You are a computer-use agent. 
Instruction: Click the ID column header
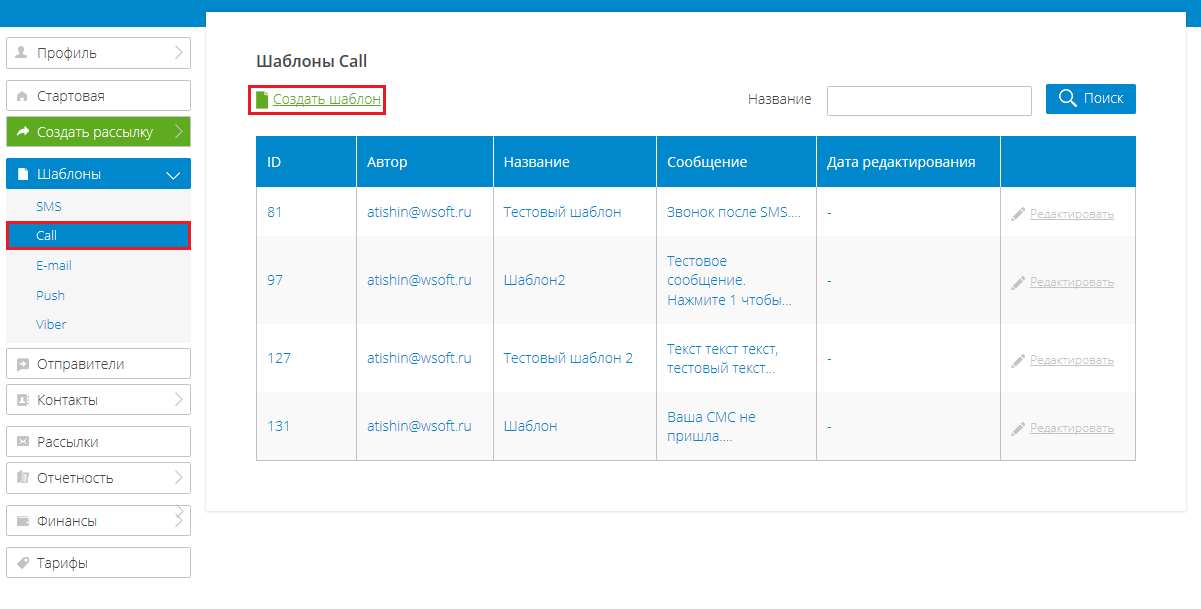click(x=306, y=162)
